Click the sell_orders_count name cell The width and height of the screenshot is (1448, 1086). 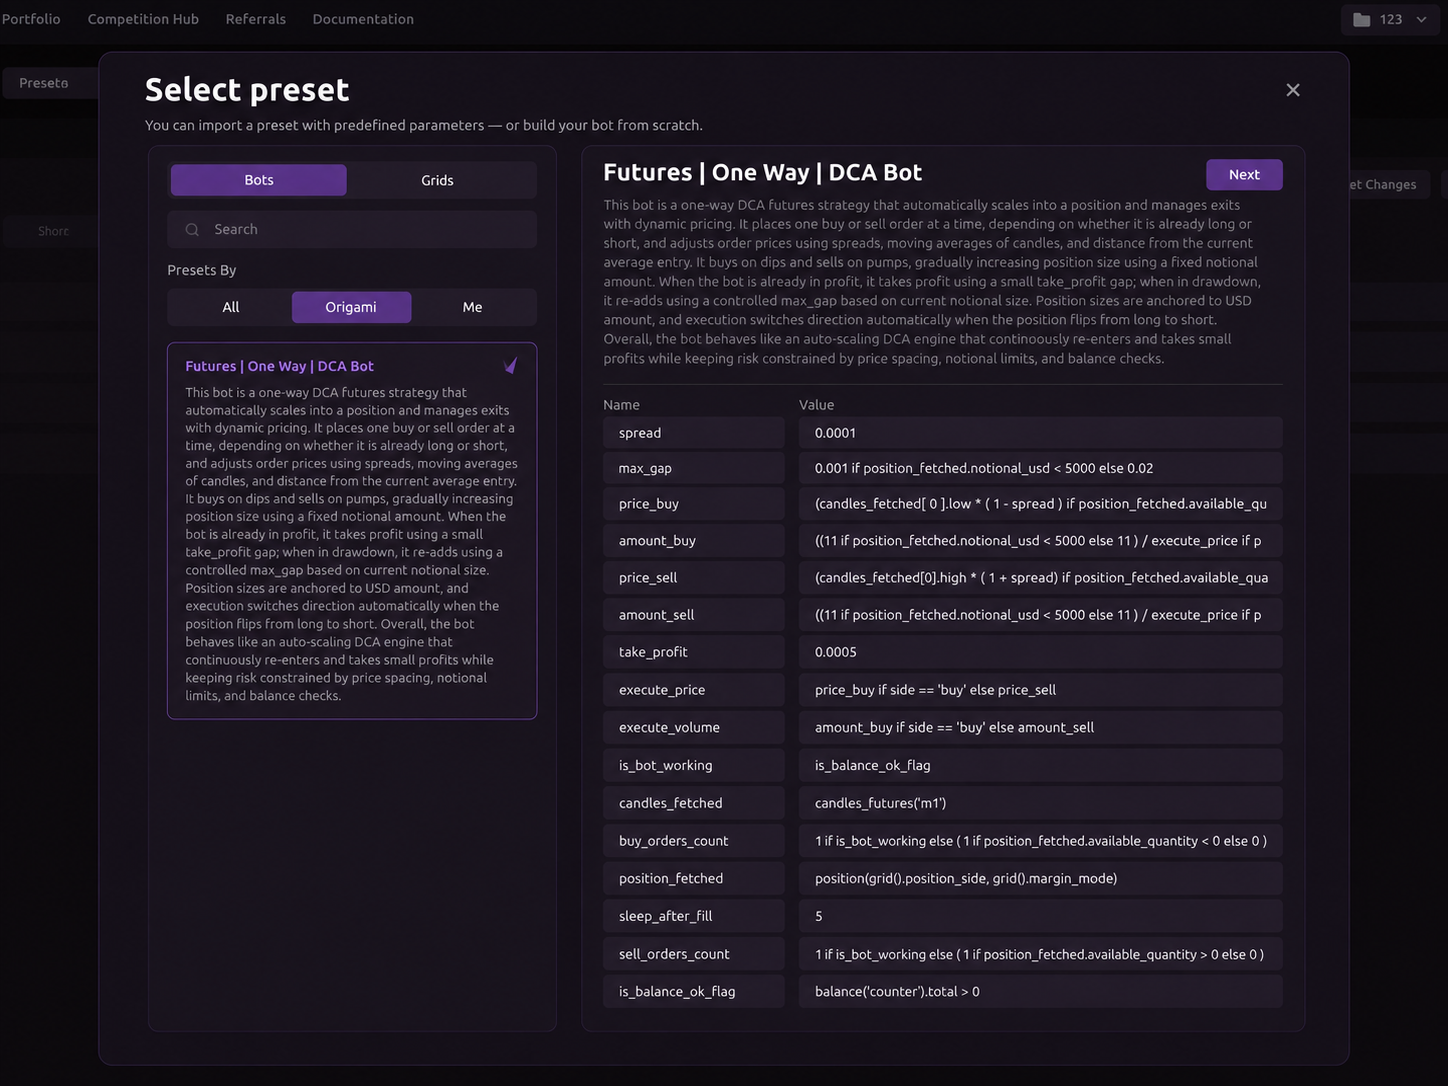[x=694, y=954]
